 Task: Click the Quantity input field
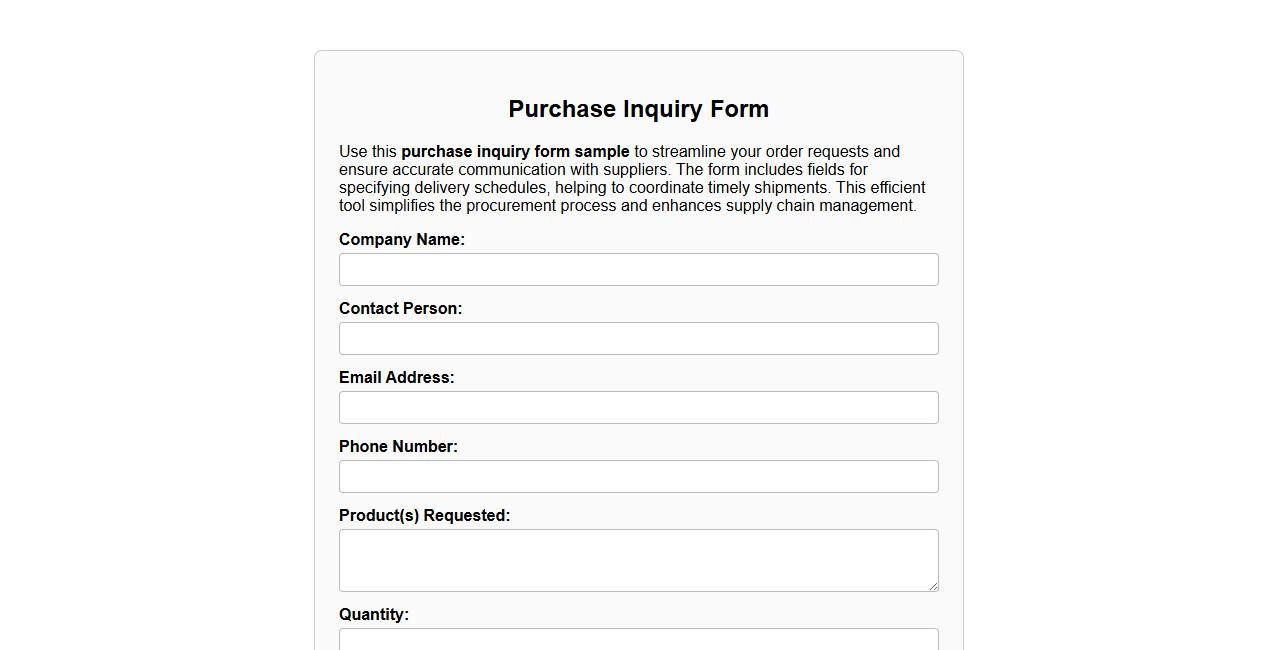tap(638, 640)
